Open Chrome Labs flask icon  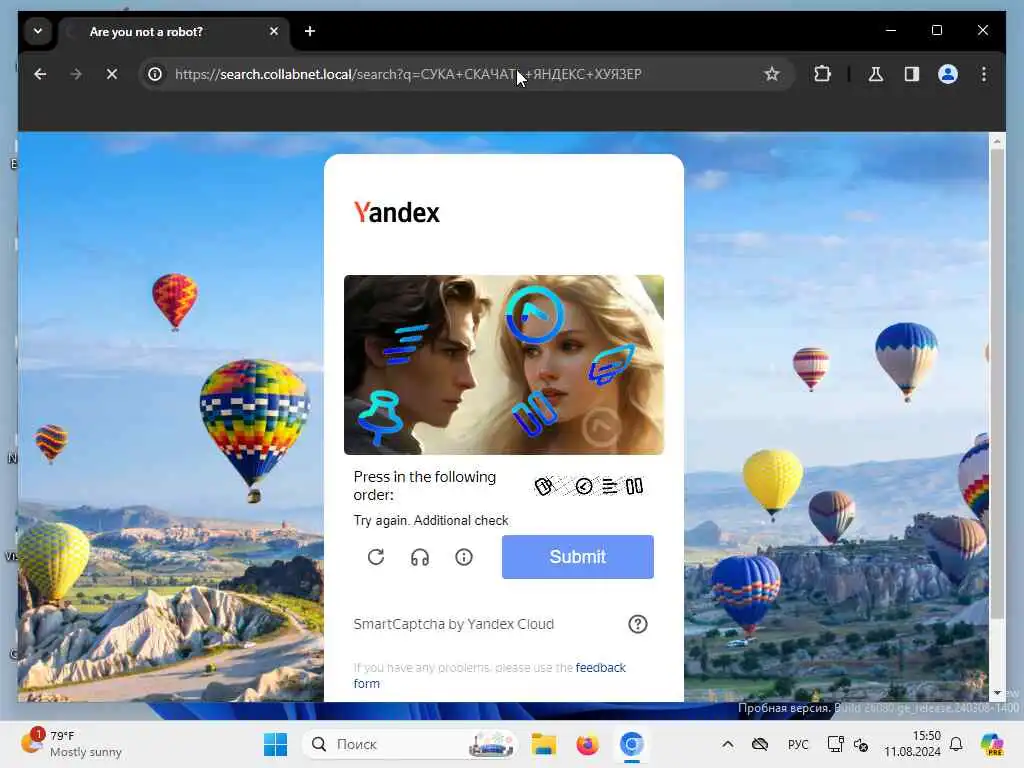pyautogui.click(x=876, y=74)
